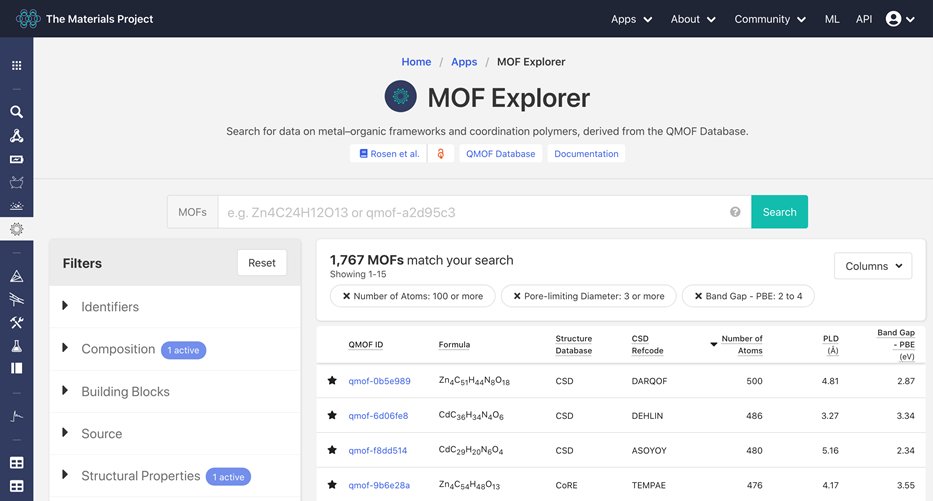
Task: Click the Structural Properties '1 active' badge
Action: (x=228, y=477)
